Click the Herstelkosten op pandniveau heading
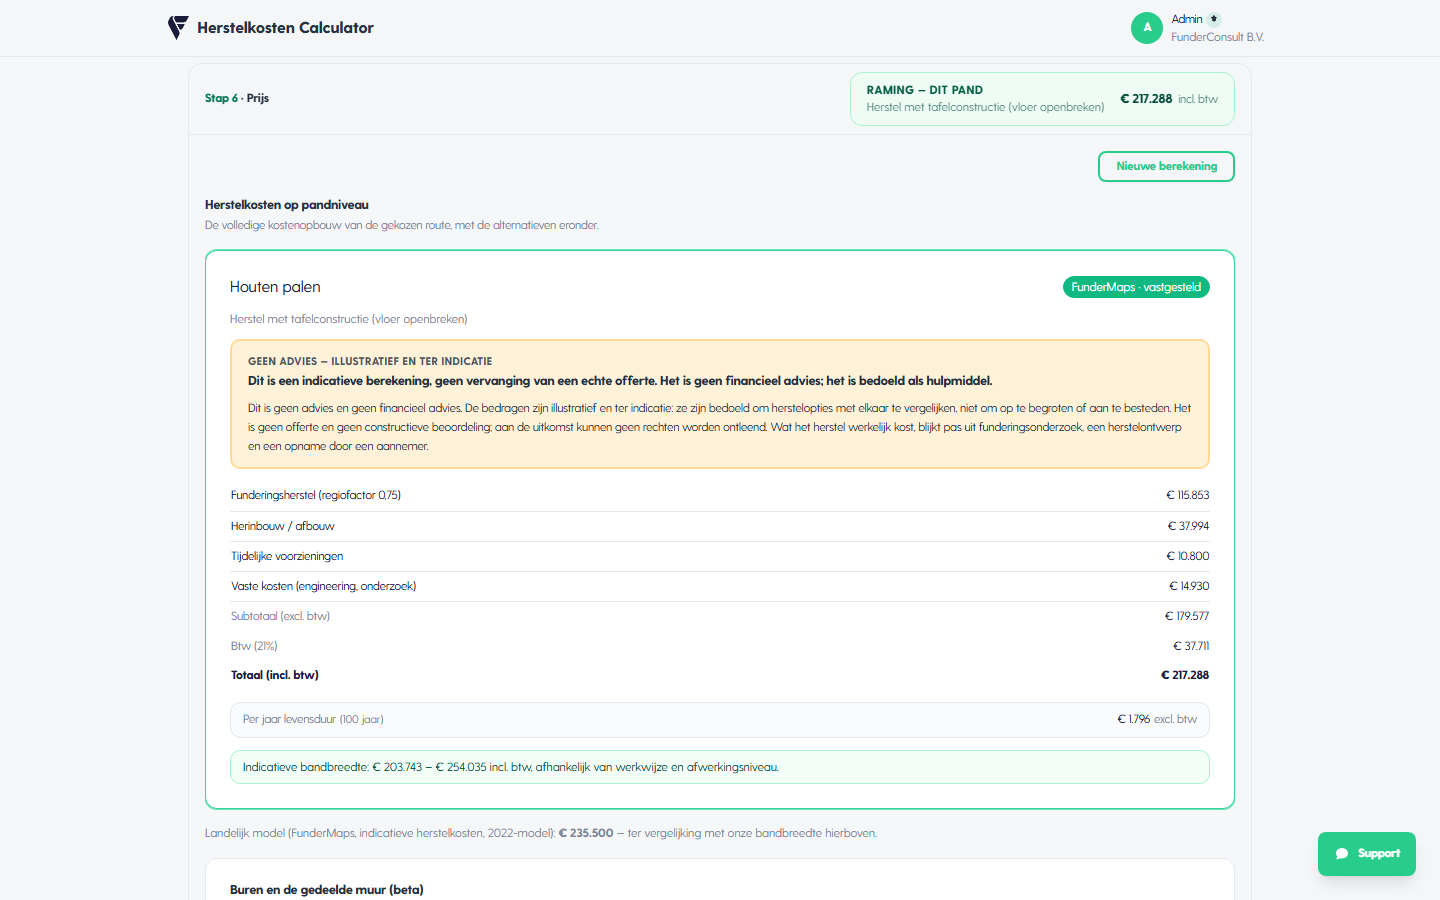Viewport: 1440px width, 900px height. [287, 205]
